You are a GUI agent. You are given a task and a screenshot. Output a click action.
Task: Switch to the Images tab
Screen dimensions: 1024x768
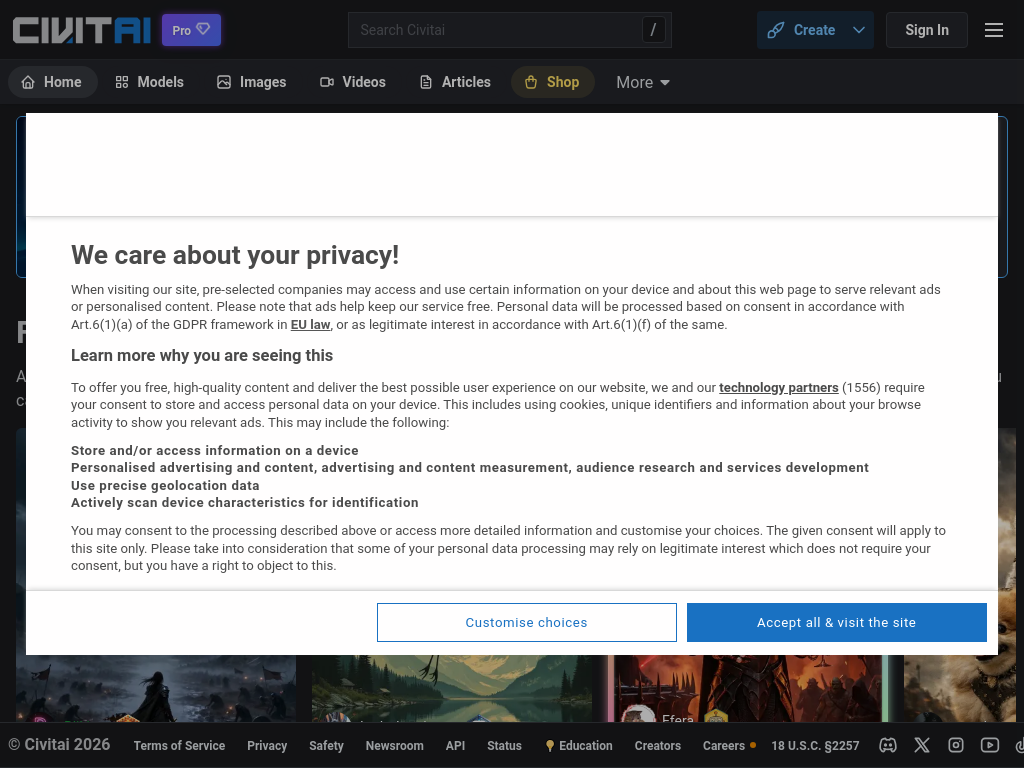pos(252,82)
